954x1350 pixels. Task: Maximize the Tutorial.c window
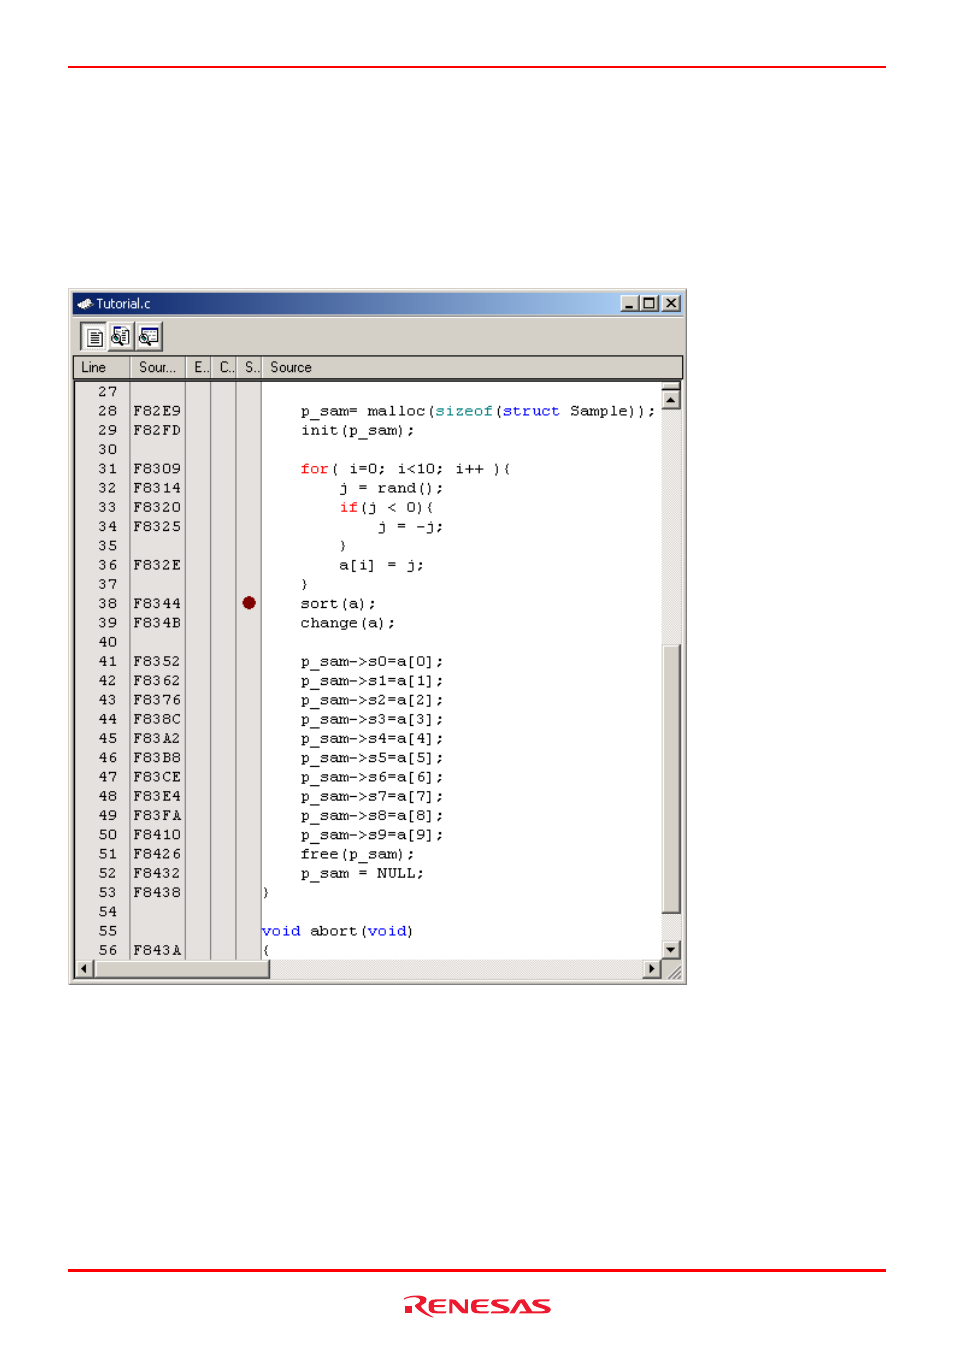pos(649,303)
